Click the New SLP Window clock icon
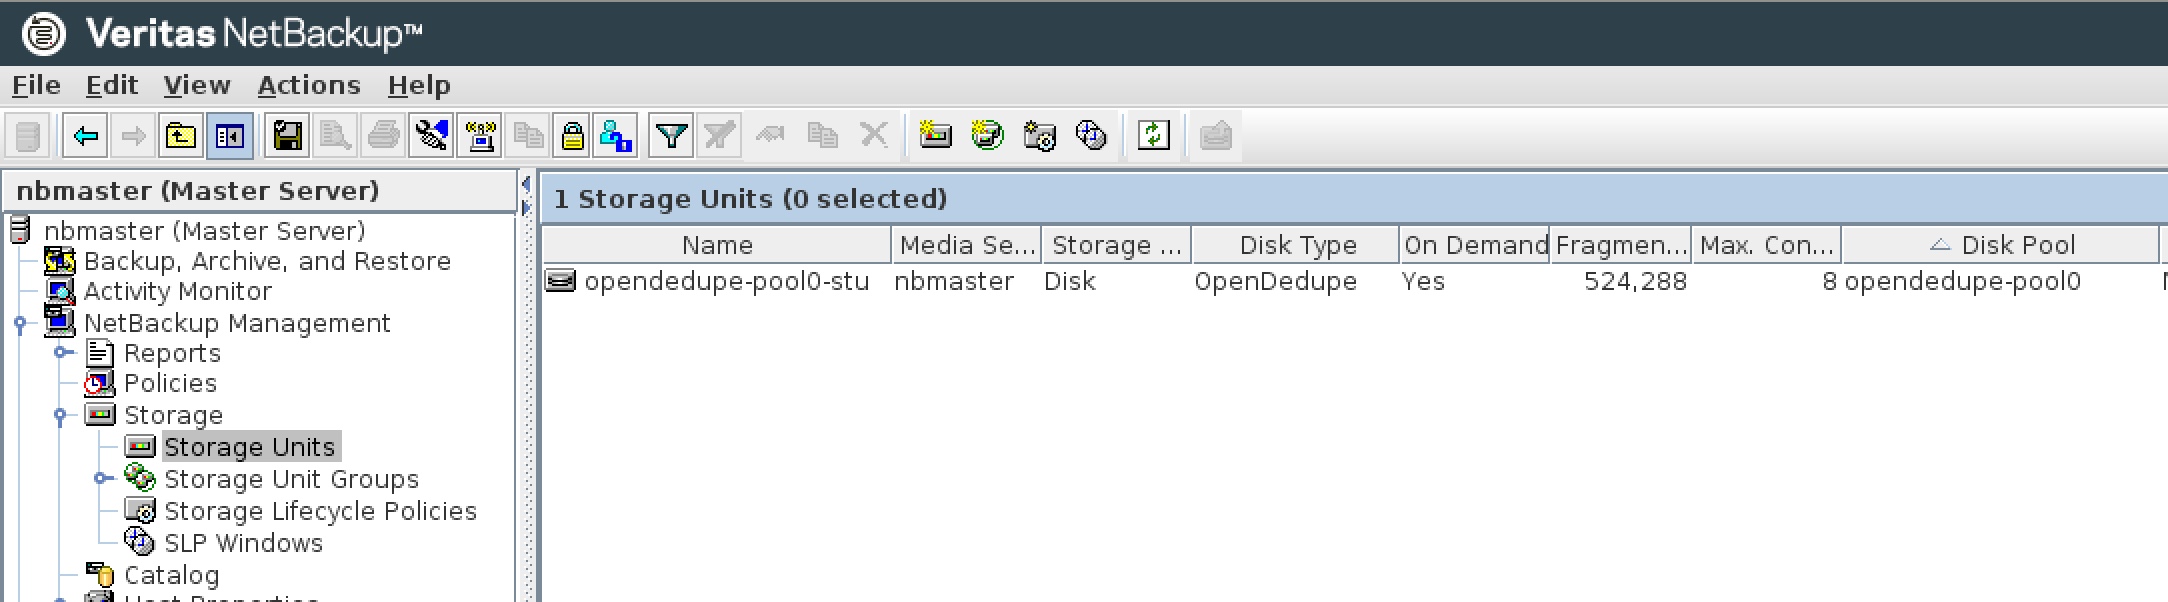Image resolution: width=2168 pixels, height=602 pixels. click(x=1091, y=134)
